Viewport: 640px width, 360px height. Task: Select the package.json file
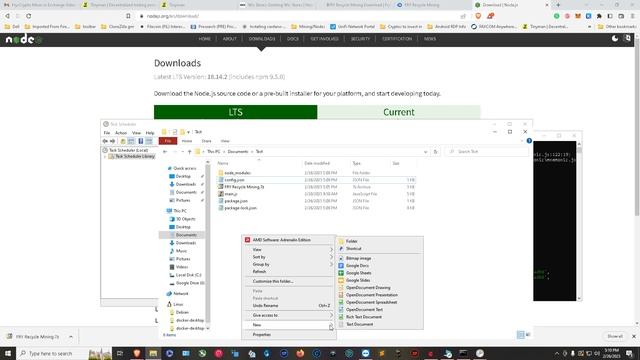point(236,201)
